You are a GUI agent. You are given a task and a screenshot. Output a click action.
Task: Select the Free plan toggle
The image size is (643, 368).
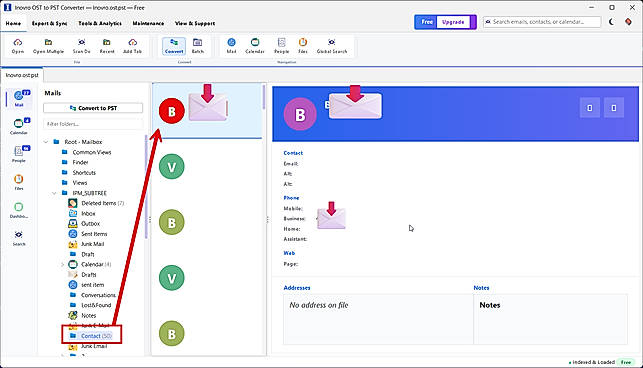426,22
